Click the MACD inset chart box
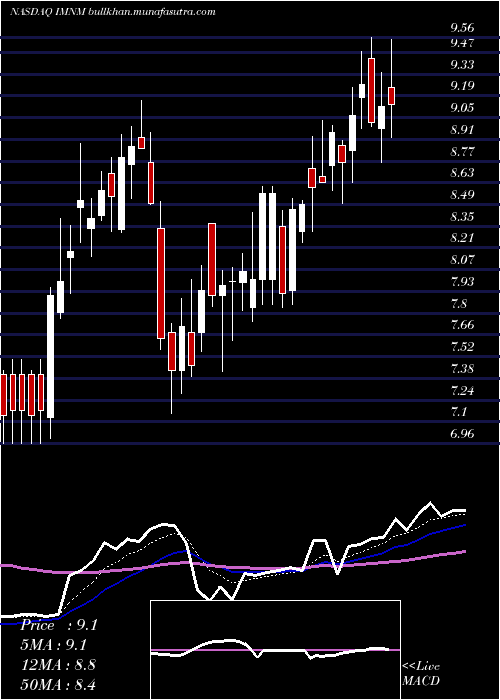The image size is (500, 700). (275, 650)
